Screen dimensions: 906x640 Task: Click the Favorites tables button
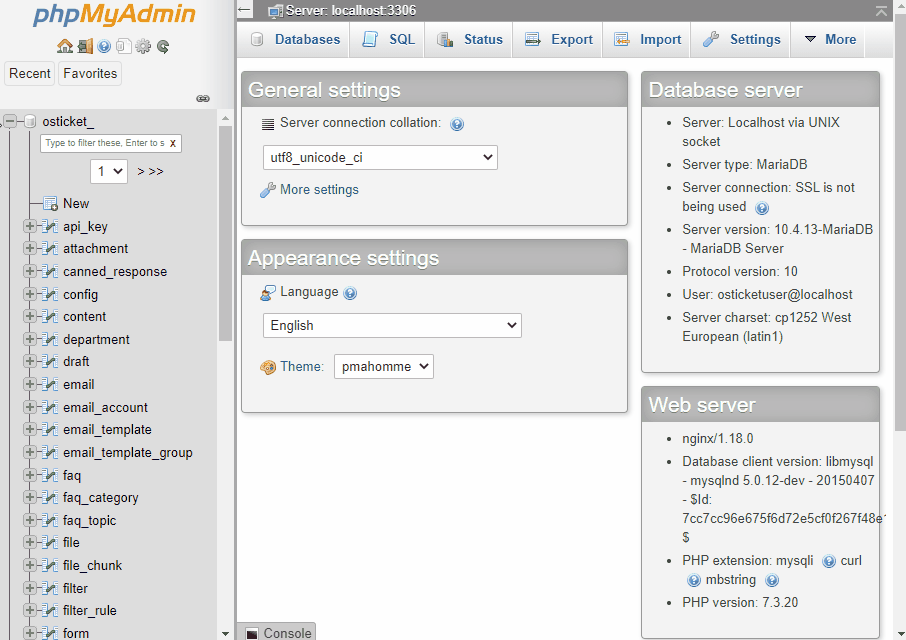(90, 73)
